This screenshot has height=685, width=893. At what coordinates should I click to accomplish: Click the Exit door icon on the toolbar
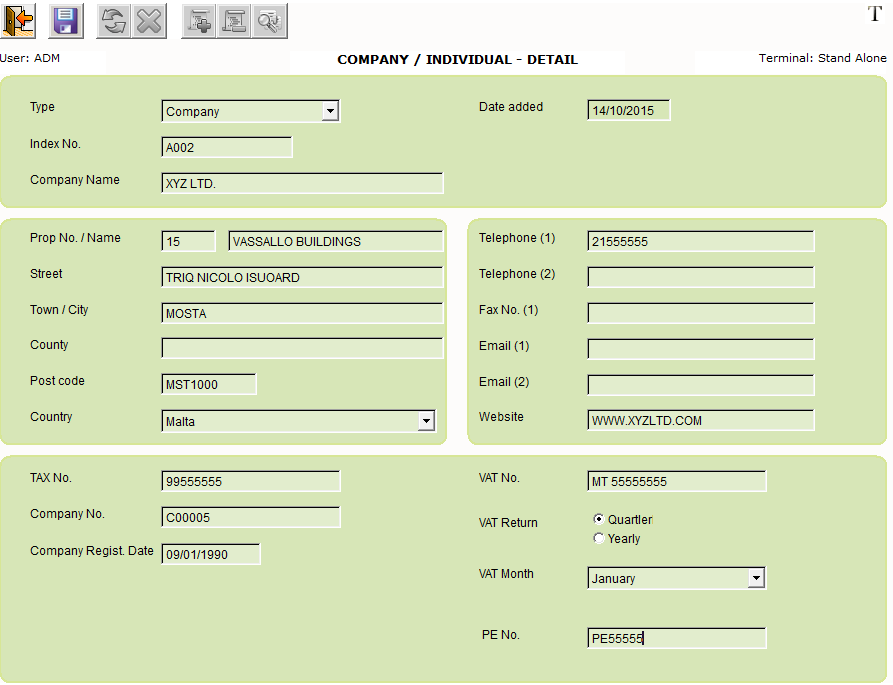click(17, 20)
